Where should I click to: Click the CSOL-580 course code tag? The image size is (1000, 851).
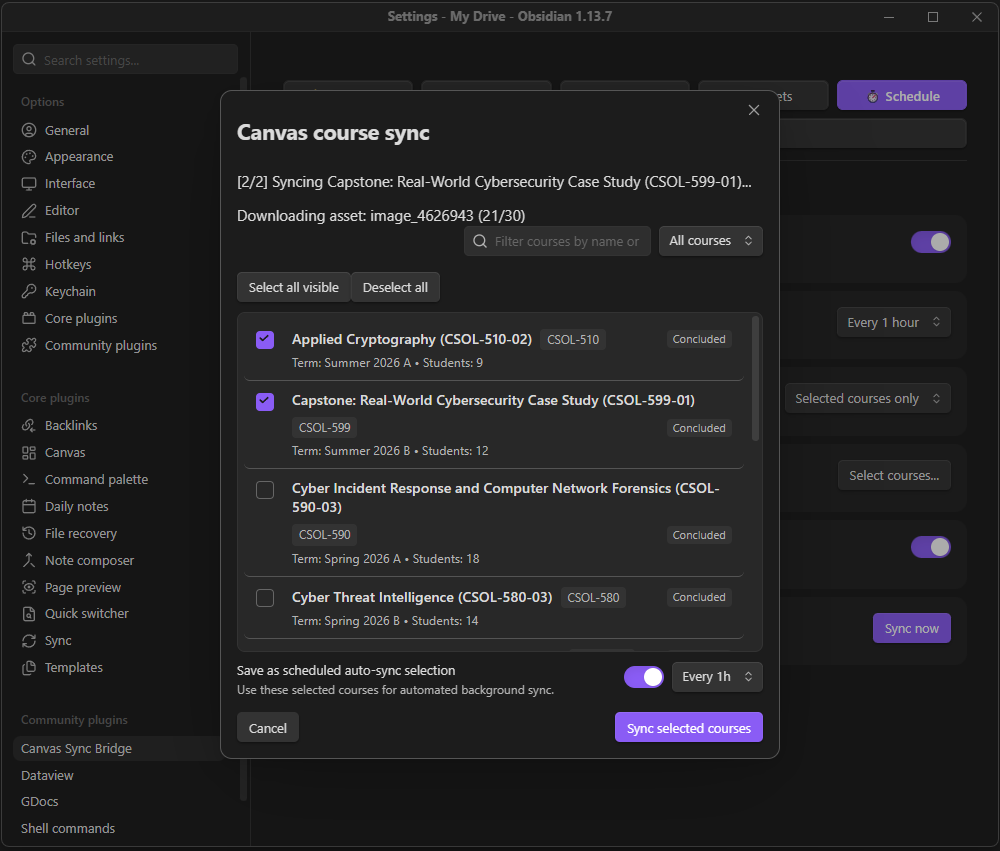tap(593, 598)
